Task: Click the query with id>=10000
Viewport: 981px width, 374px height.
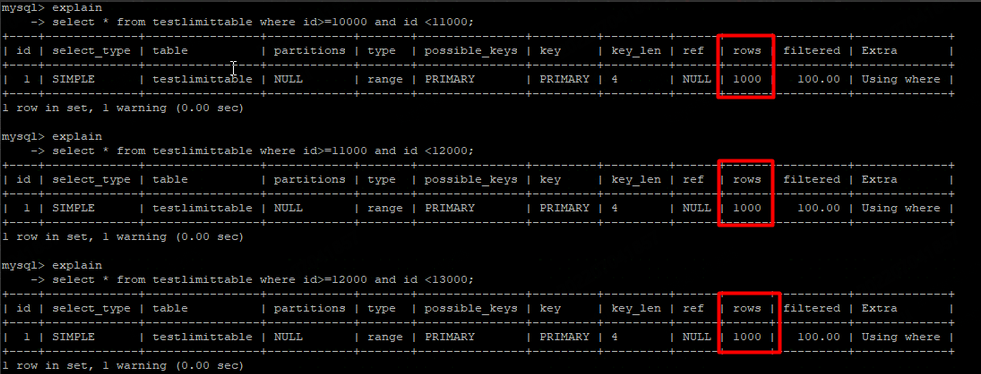Action: tap(263, 22)
